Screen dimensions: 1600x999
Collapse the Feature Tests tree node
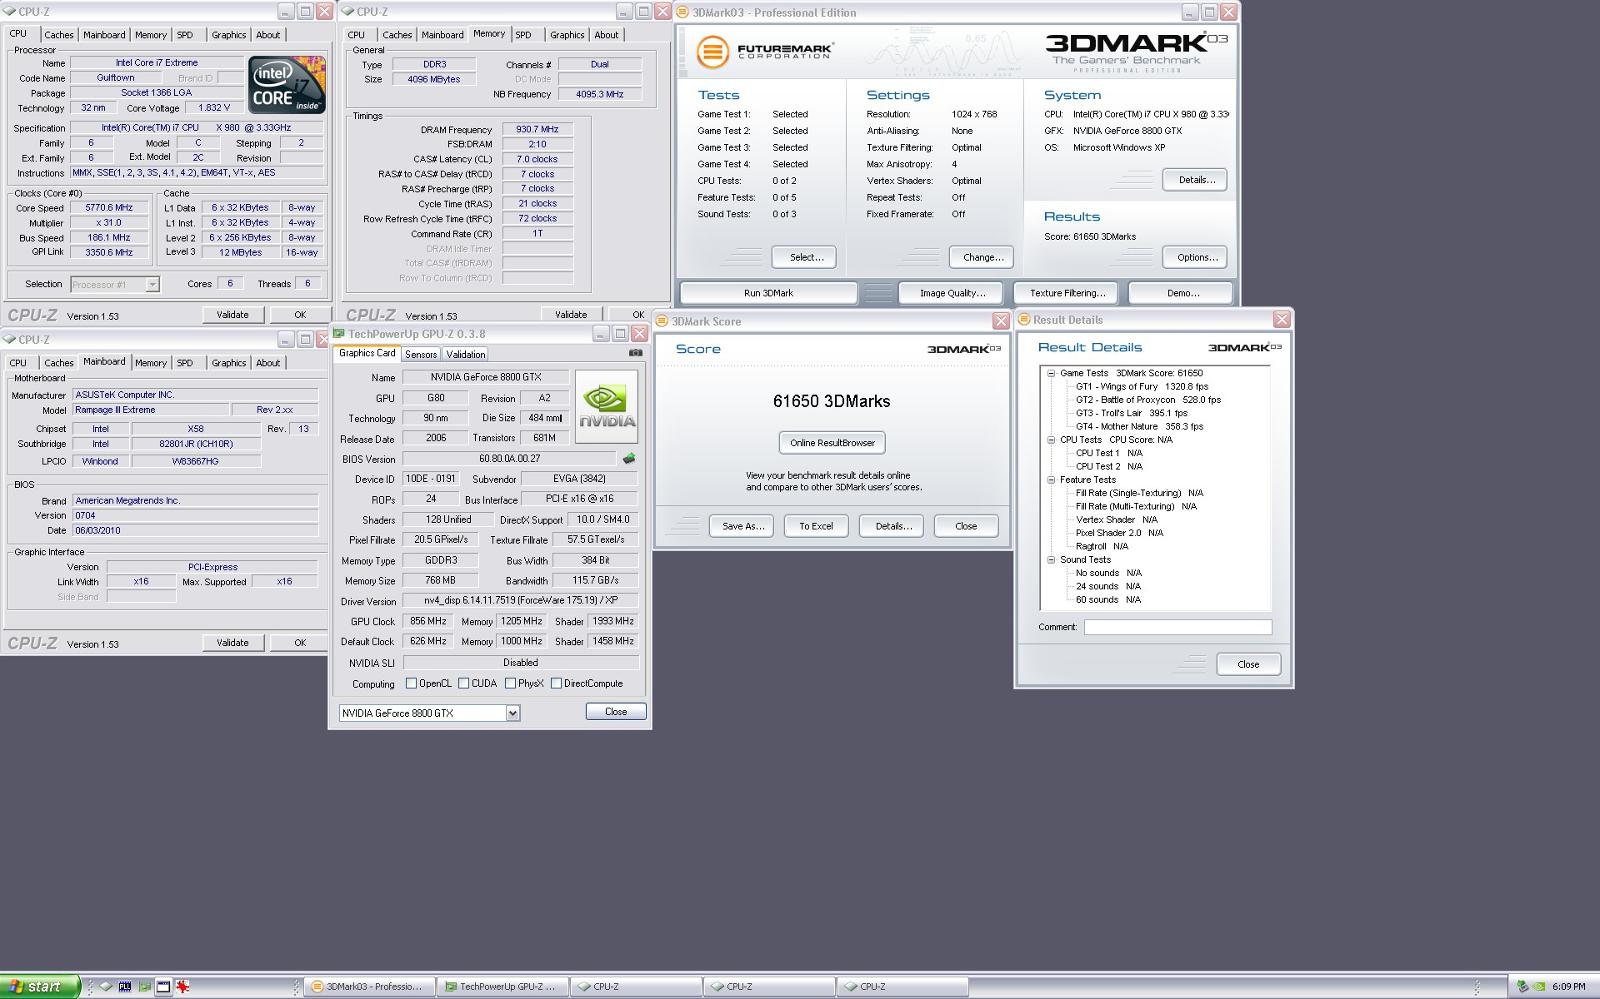pos(1051,480)
